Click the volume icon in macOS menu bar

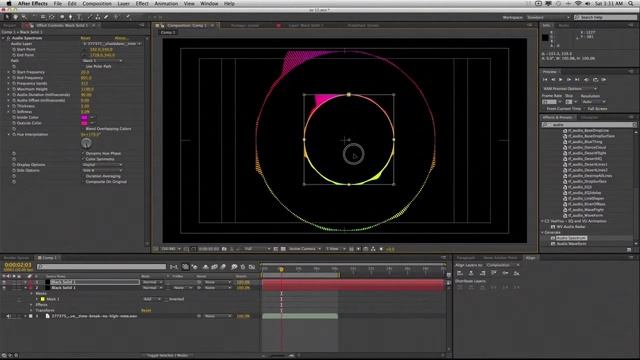[588, 3]
